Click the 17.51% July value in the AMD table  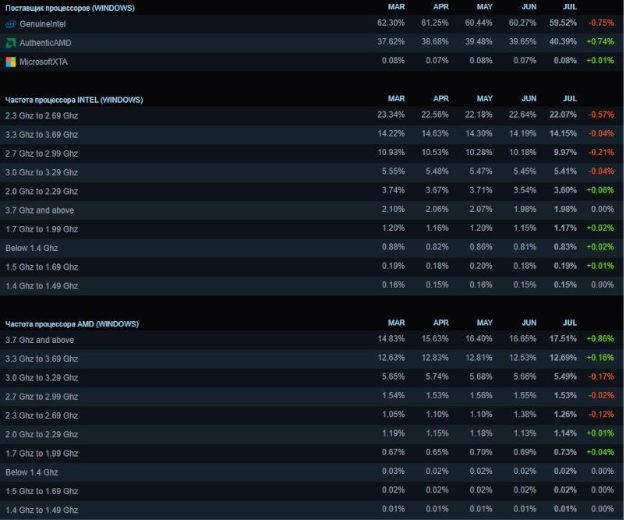pos(564,341)
